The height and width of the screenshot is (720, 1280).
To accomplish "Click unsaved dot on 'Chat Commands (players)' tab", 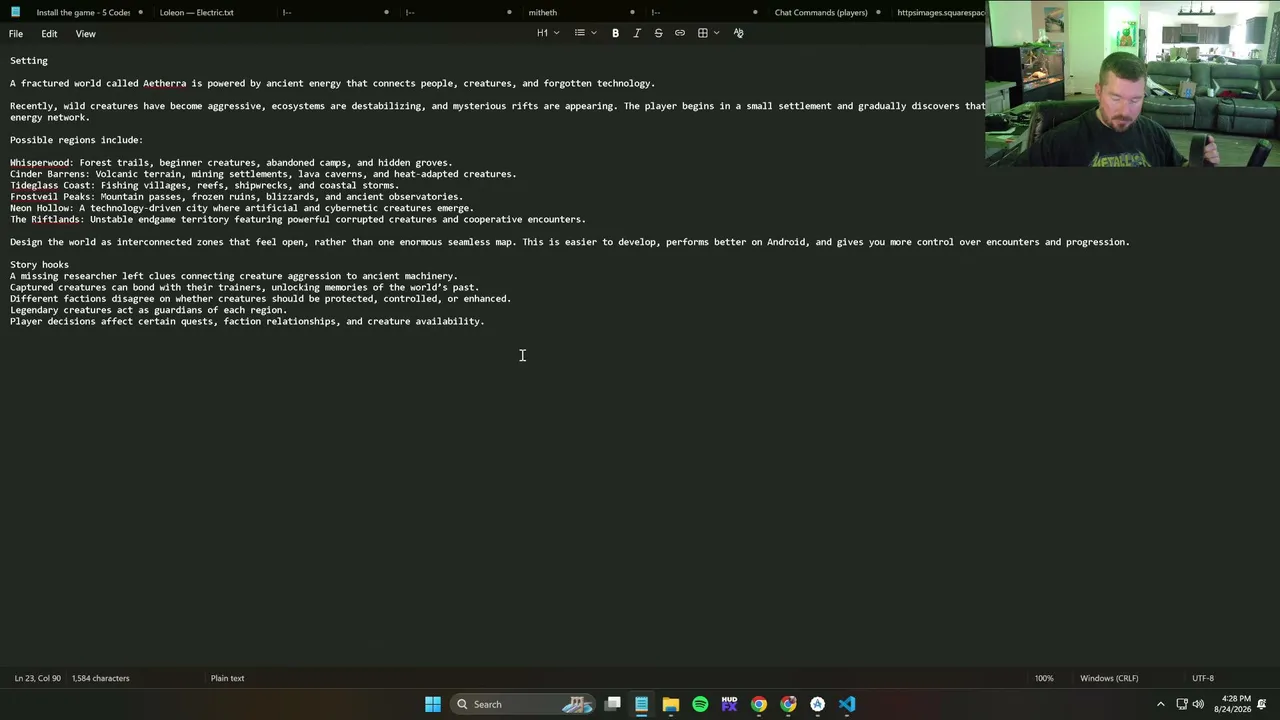I will click(879, 12).
